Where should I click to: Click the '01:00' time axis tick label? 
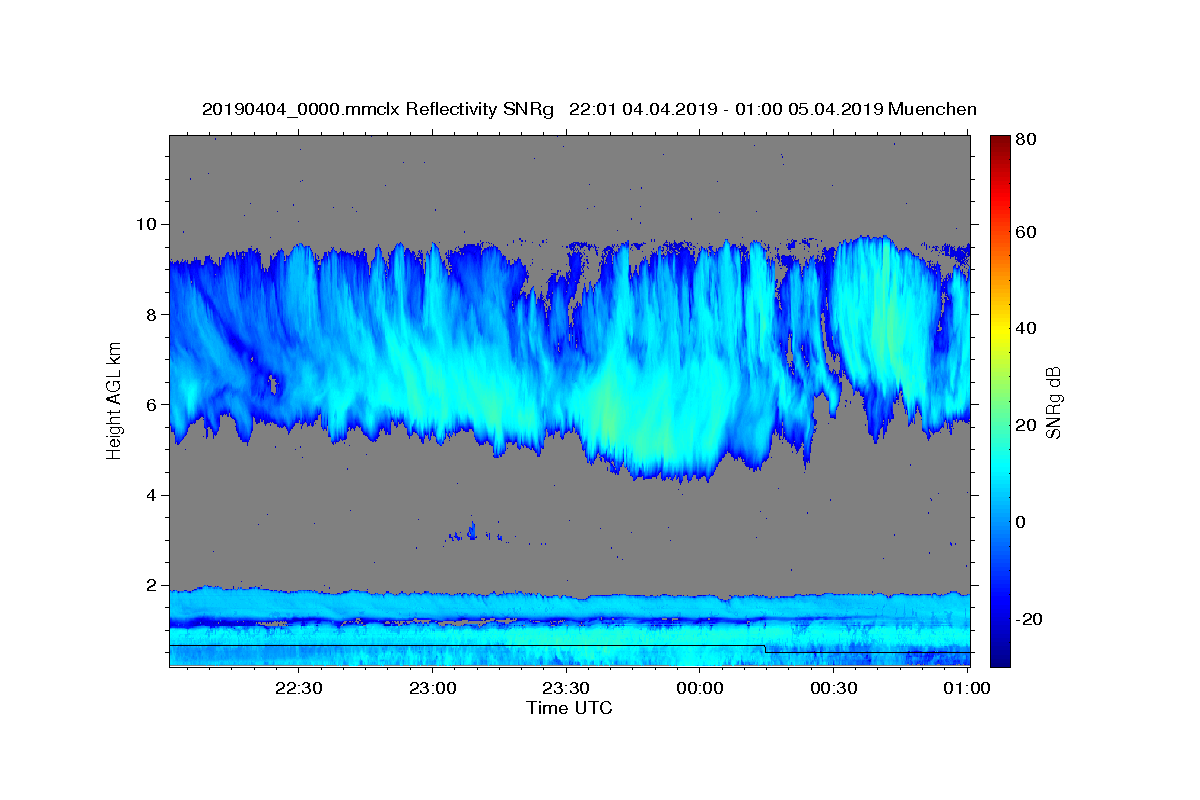point(967,689)
